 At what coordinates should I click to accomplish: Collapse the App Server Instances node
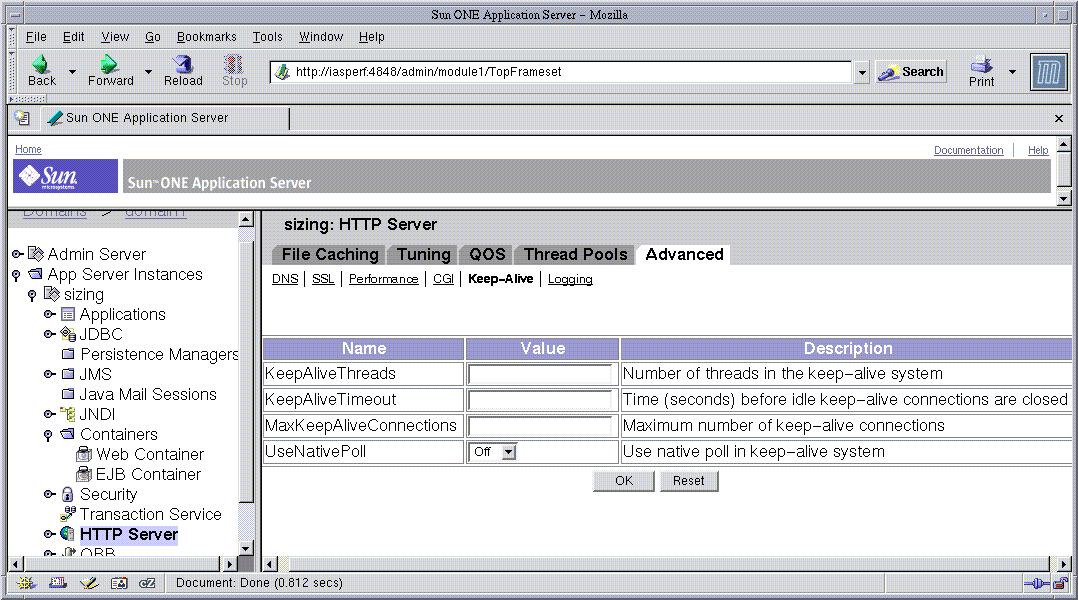17,275
